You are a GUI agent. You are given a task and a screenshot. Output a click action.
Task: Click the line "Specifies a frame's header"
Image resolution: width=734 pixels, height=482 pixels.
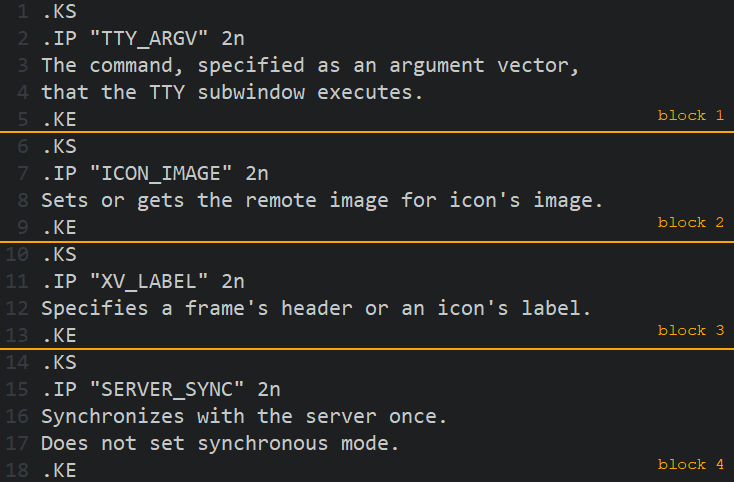point(316,308)
